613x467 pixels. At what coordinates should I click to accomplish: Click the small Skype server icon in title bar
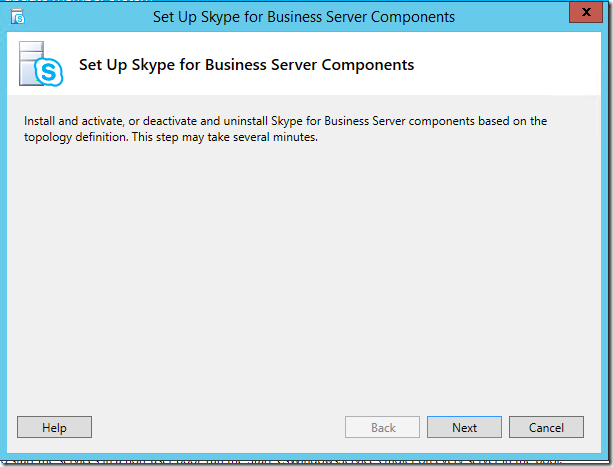pos(18,17)
